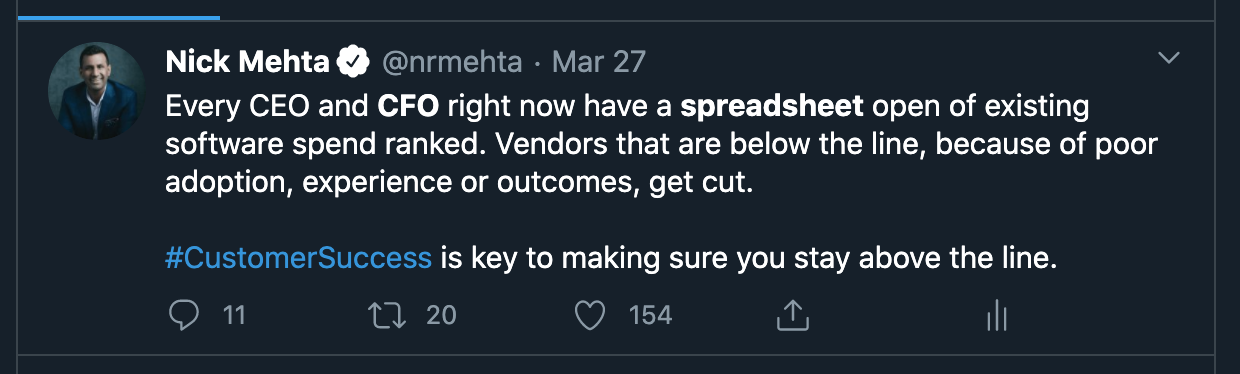The image size is (1240, 374).
Task: Open tweet analytics bar chart icon
Action: [x=996, y=317]
